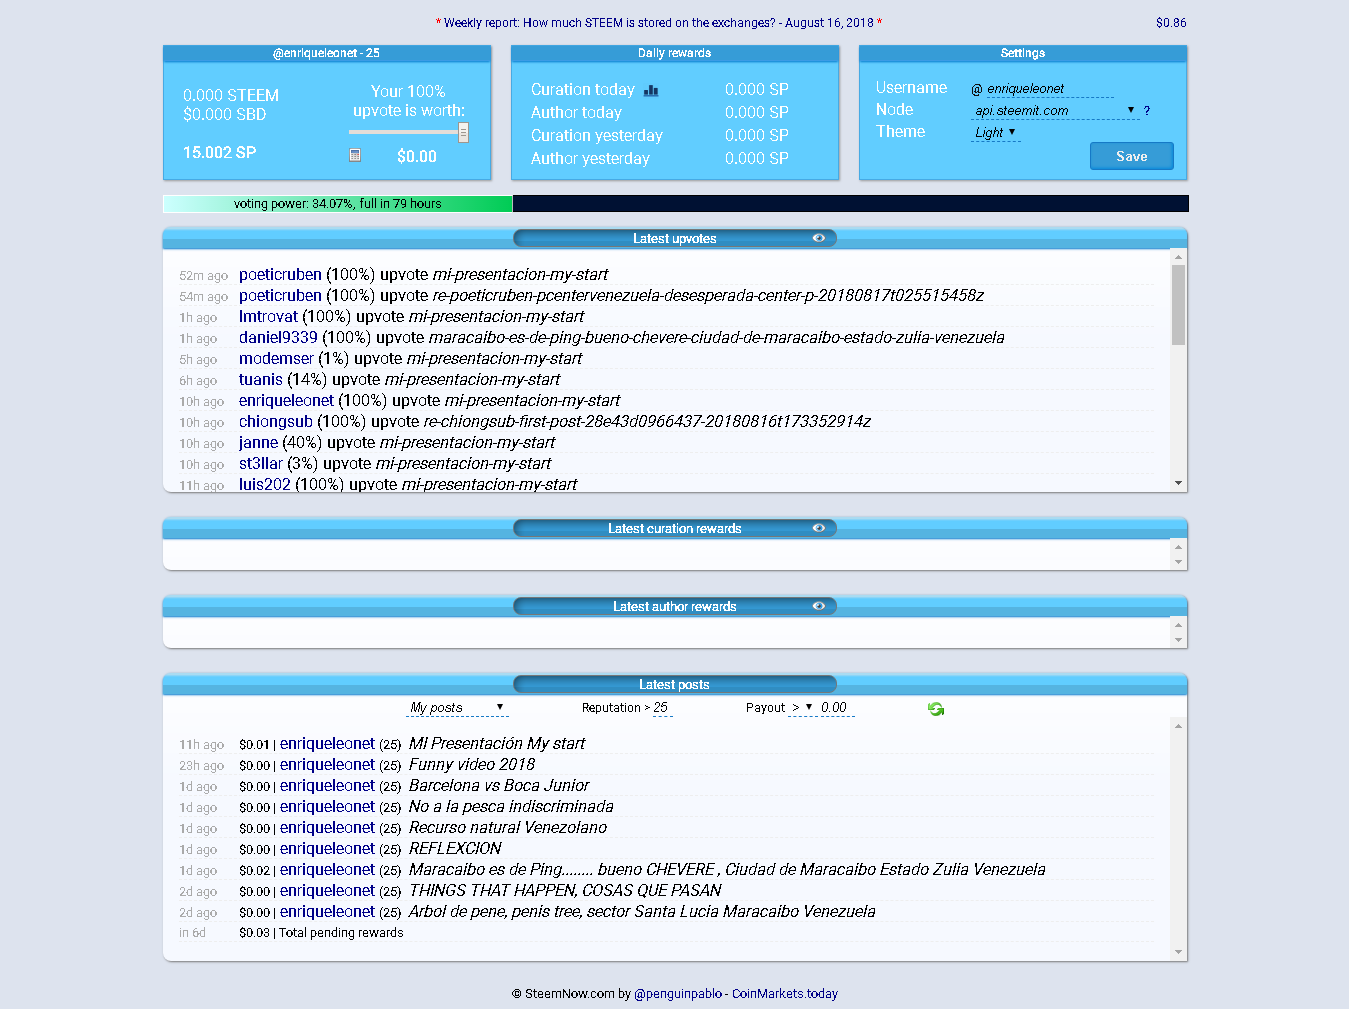Click the author rewards scrollbar up arrow

[x=1178, y=624]
